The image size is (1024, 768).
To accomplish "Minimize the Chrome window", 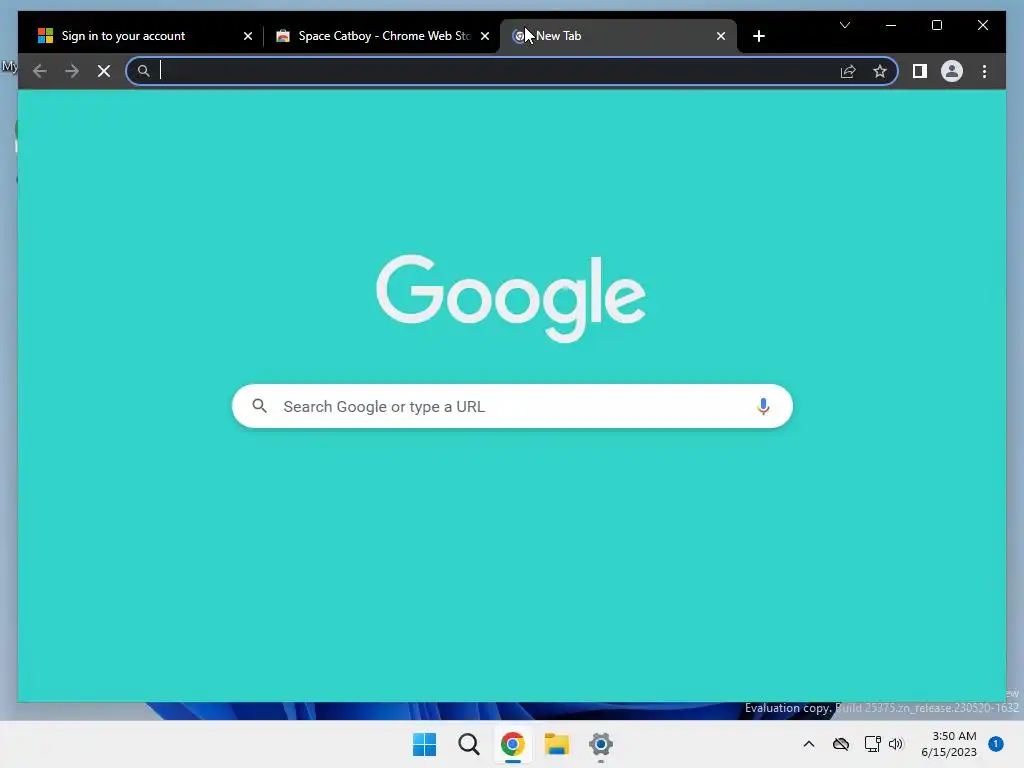I will pos(891,25).
